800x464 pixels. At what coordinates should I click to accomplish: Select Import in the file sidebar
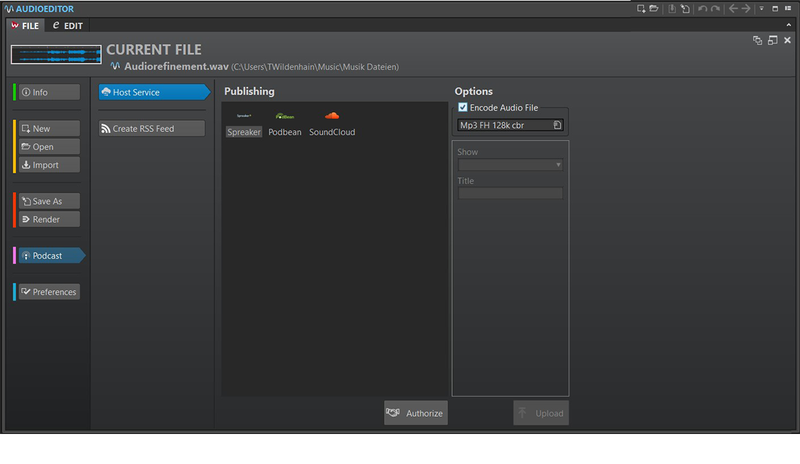pos(49,165)
